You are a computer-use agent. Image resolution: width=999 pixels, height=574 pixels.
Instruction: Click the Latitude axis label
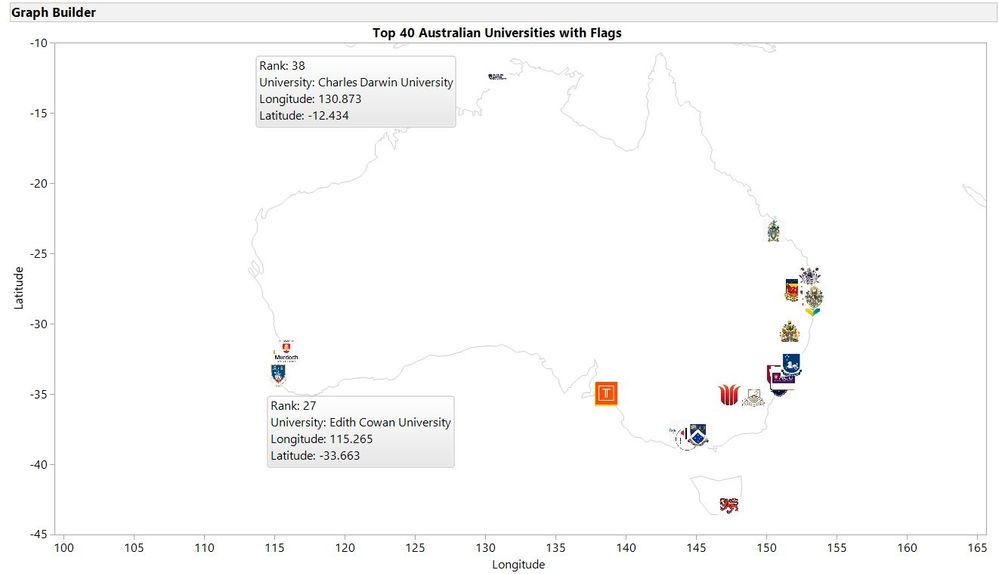click(18, 288)
